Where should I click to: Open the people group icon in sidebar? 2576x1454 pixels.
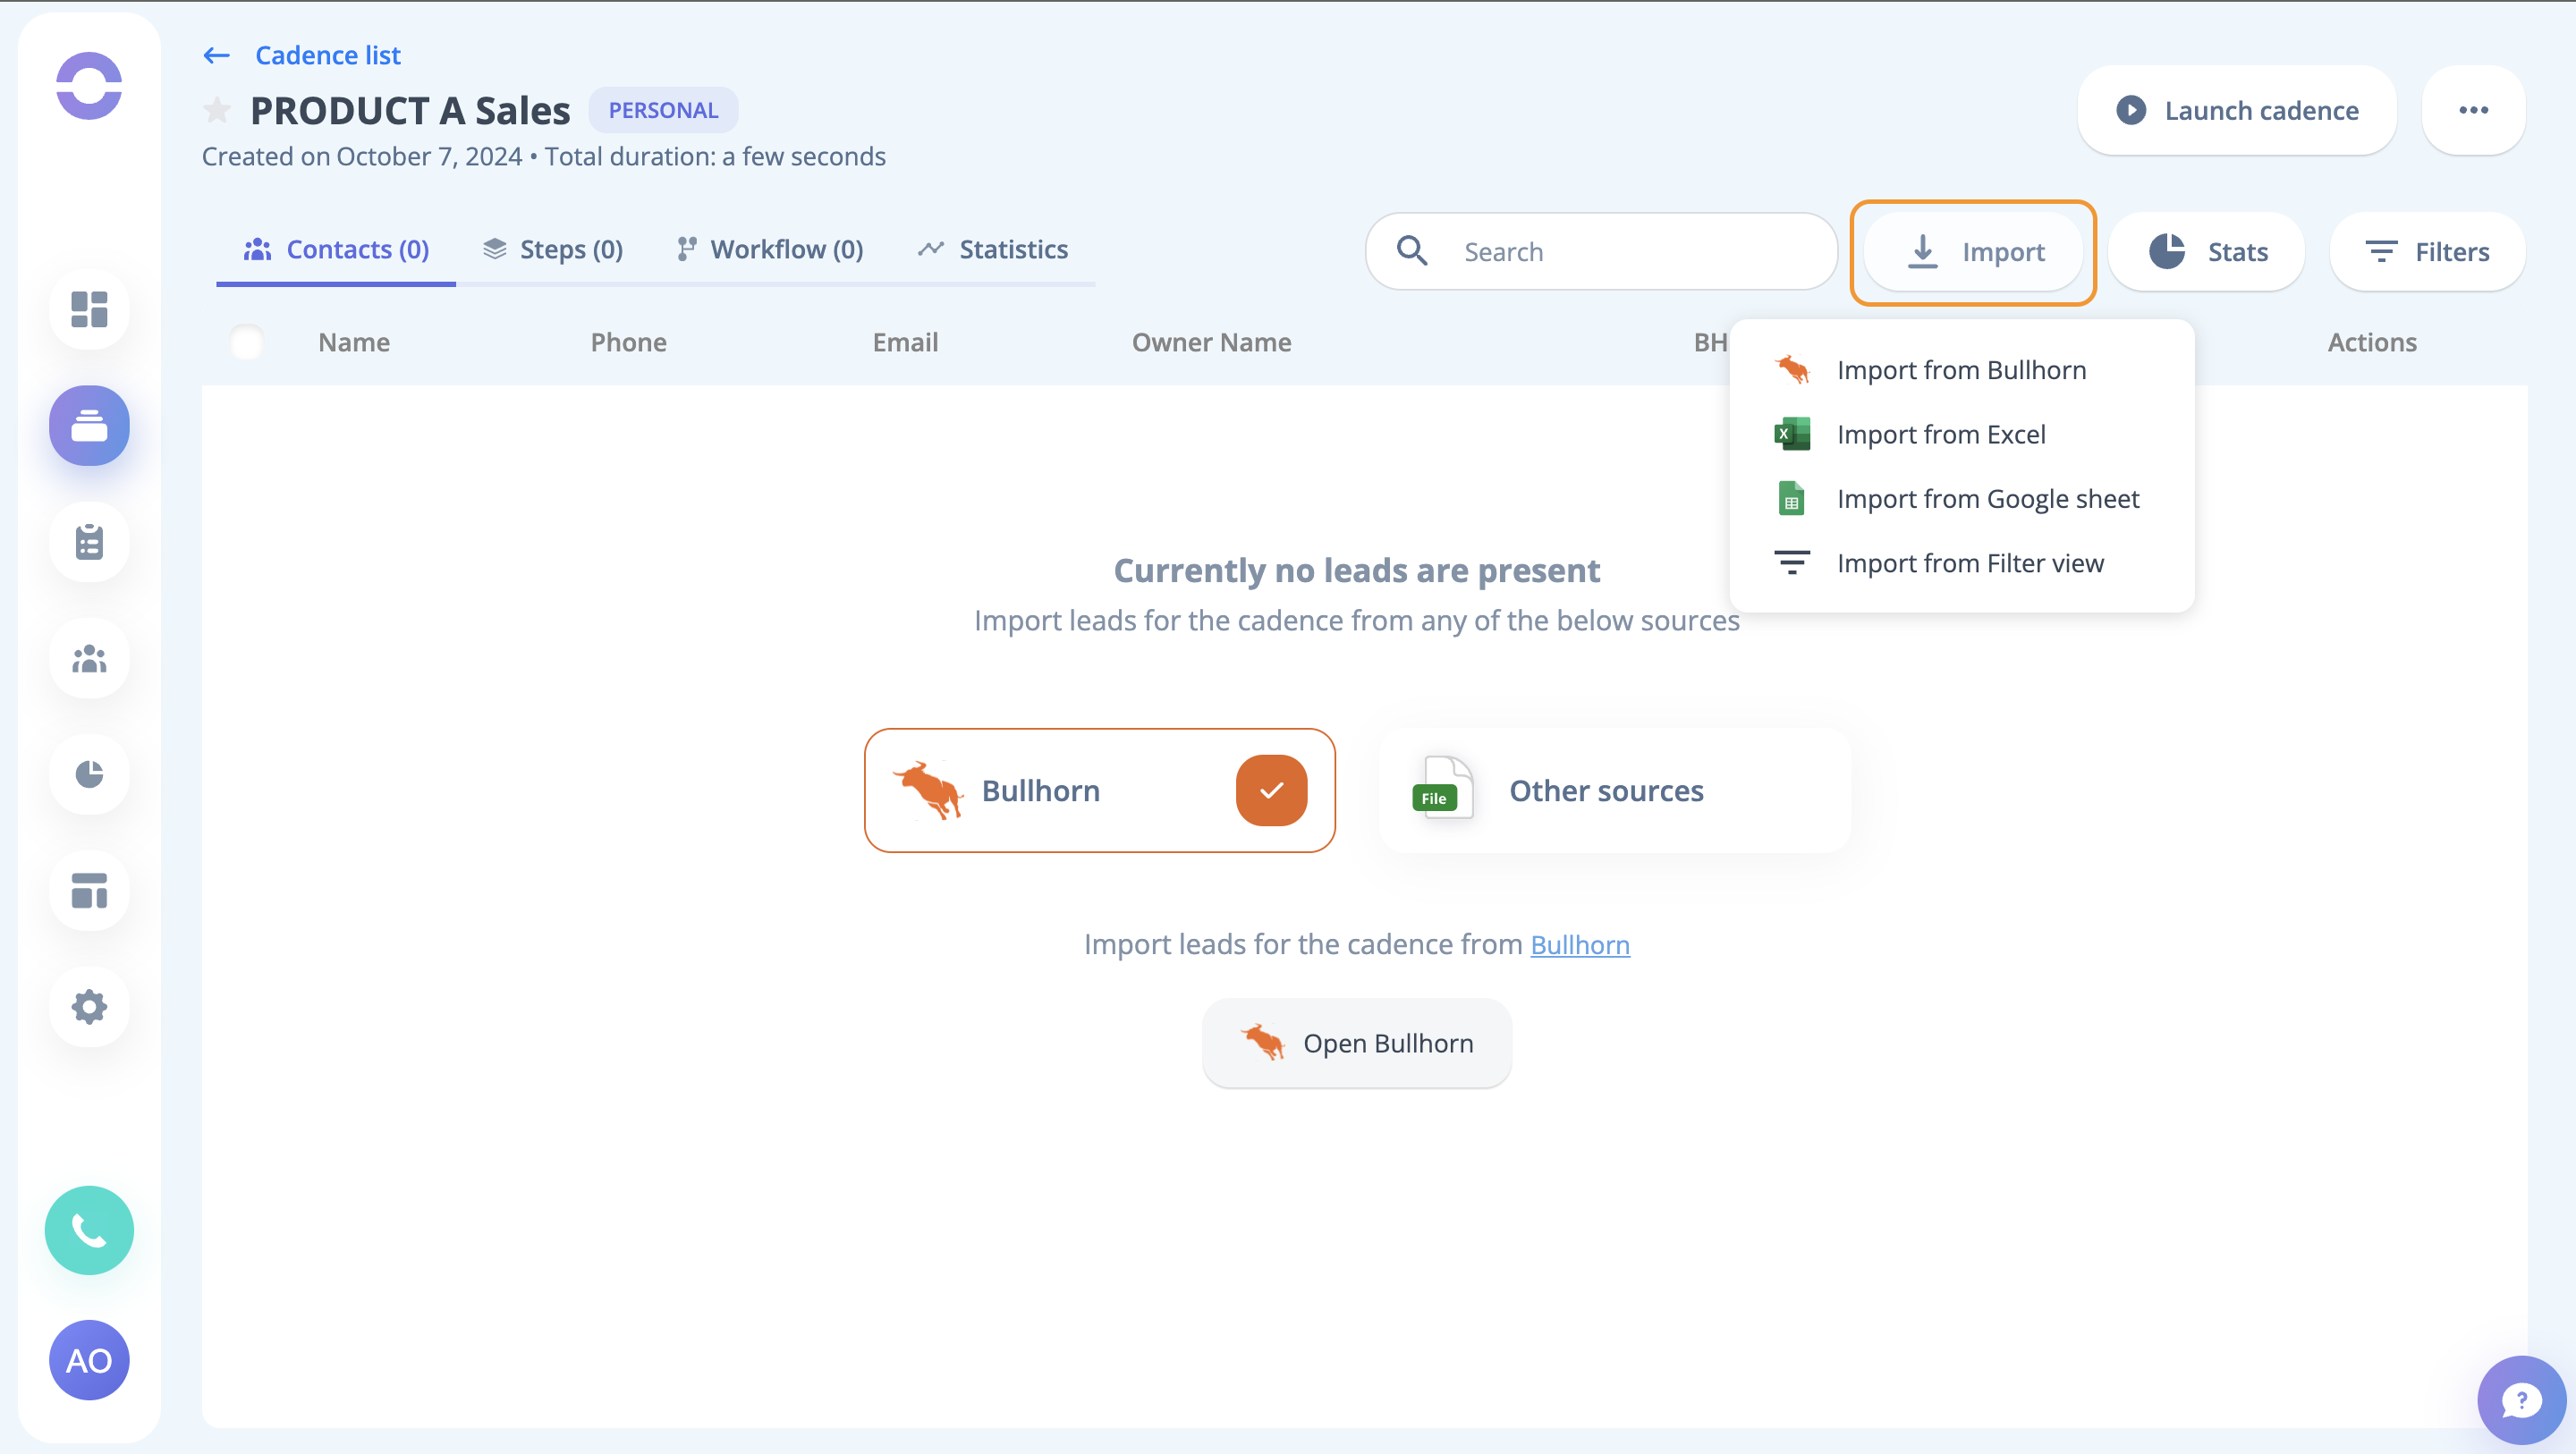(89, 658)
